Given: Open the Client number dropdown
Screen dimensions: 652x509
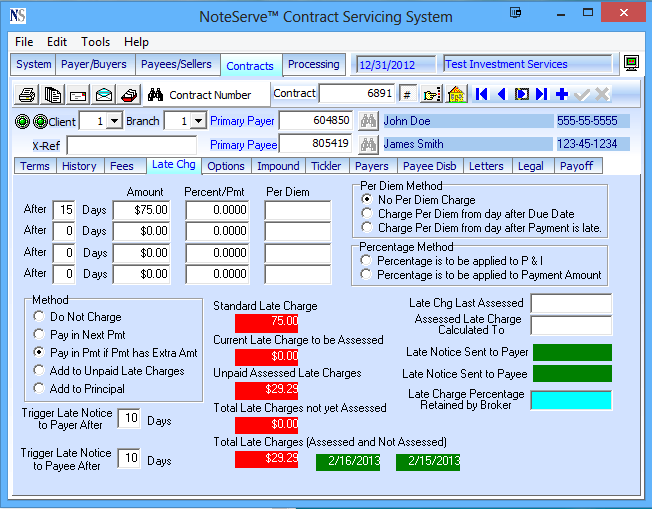Looking at the screenshot, I should click(114, 121).
